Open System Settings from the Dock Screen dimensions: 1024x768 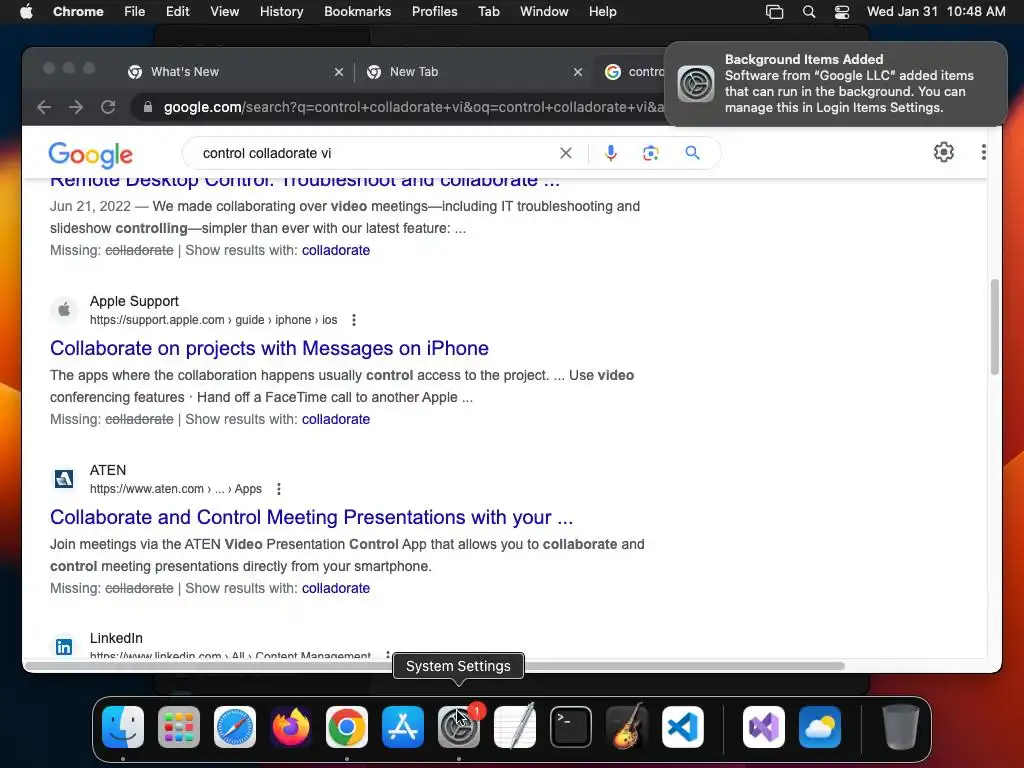pos(459,727)
